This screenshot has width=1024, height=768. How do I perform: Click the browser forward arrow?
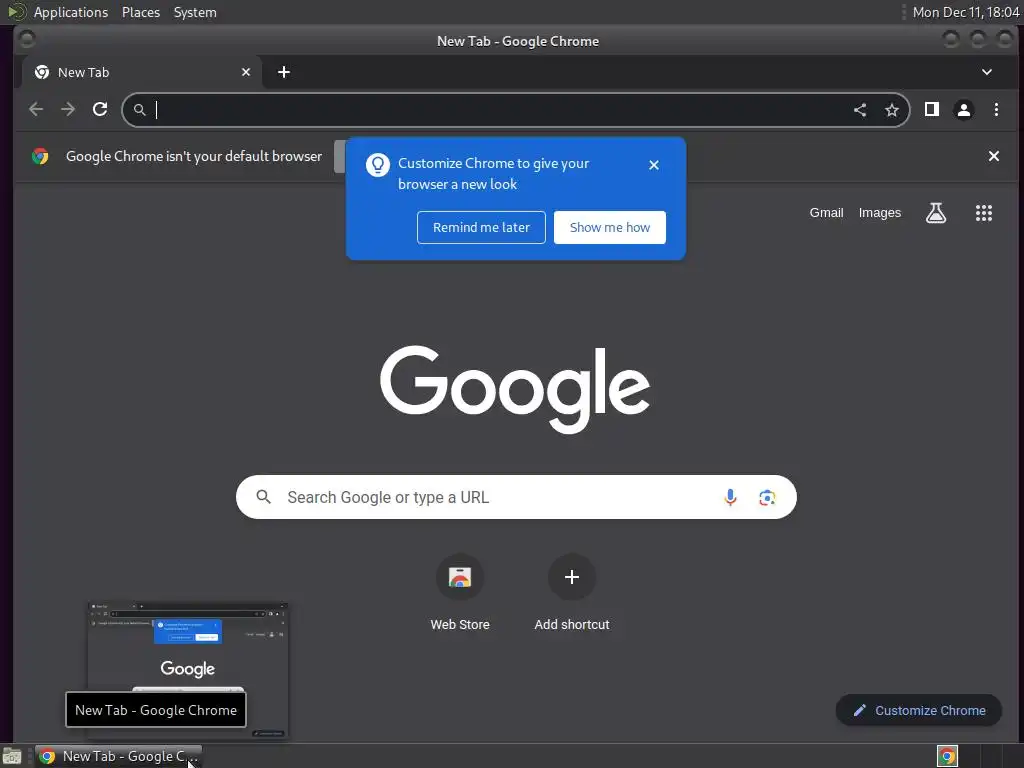click(68, 109)
